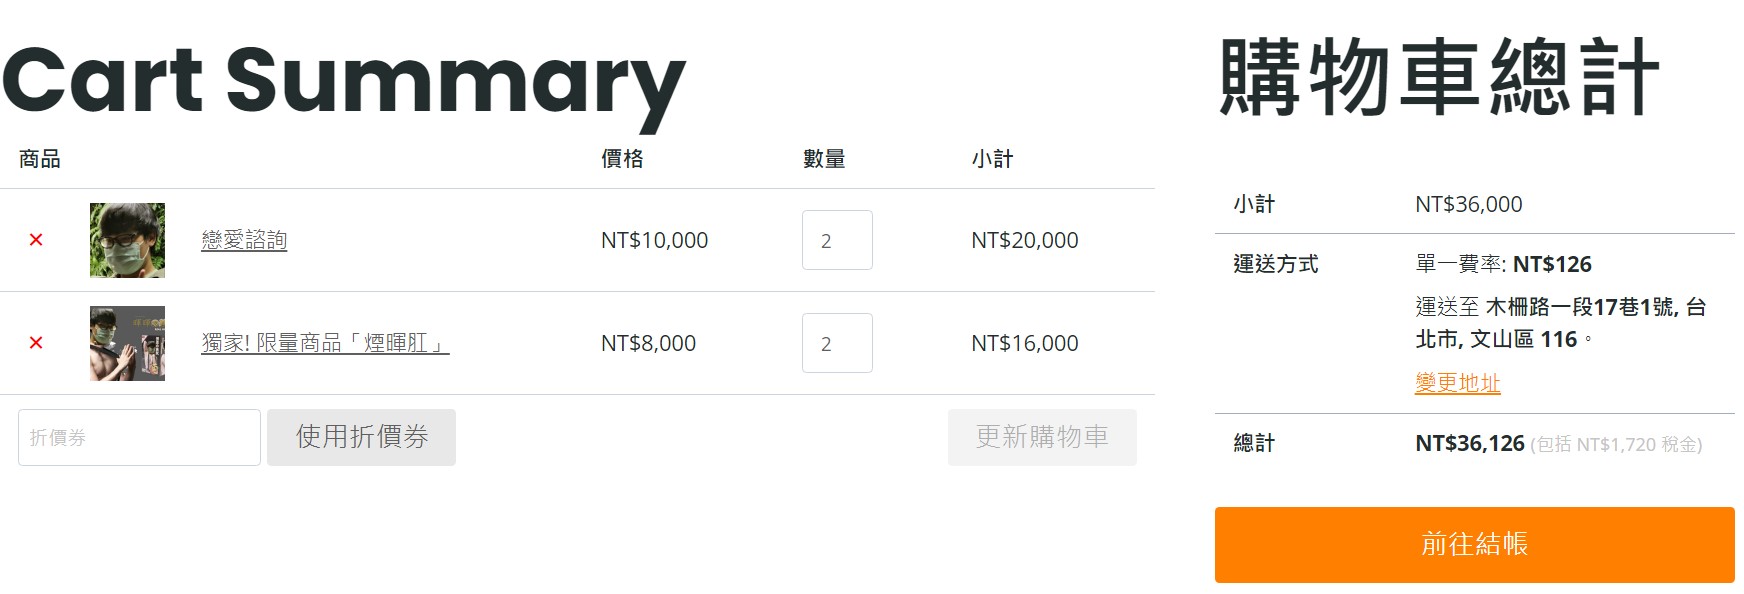Screen dimensions: 1744x594
Task: Remove 戀愛諮詢 from the cart
Action: (36, 240)
